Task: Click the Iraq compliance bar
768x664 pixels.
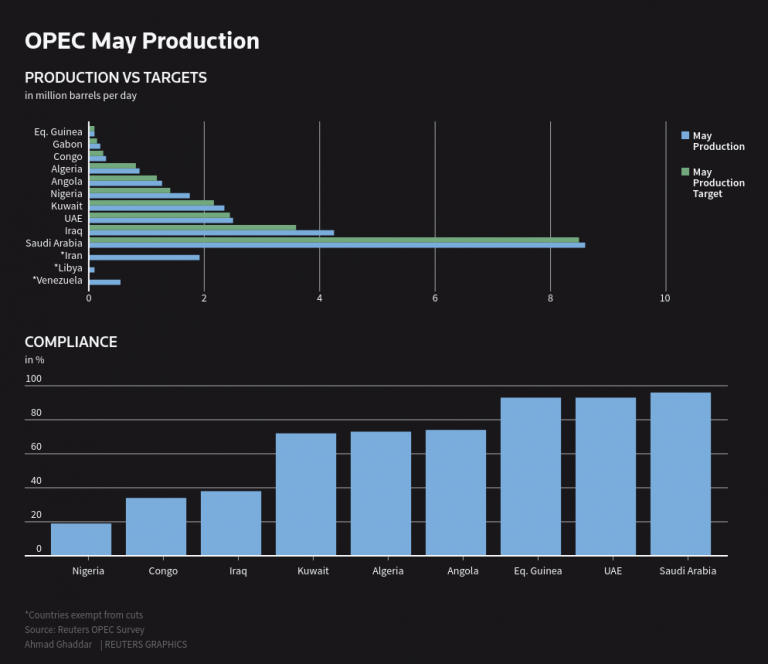Action: click(231, 523)
